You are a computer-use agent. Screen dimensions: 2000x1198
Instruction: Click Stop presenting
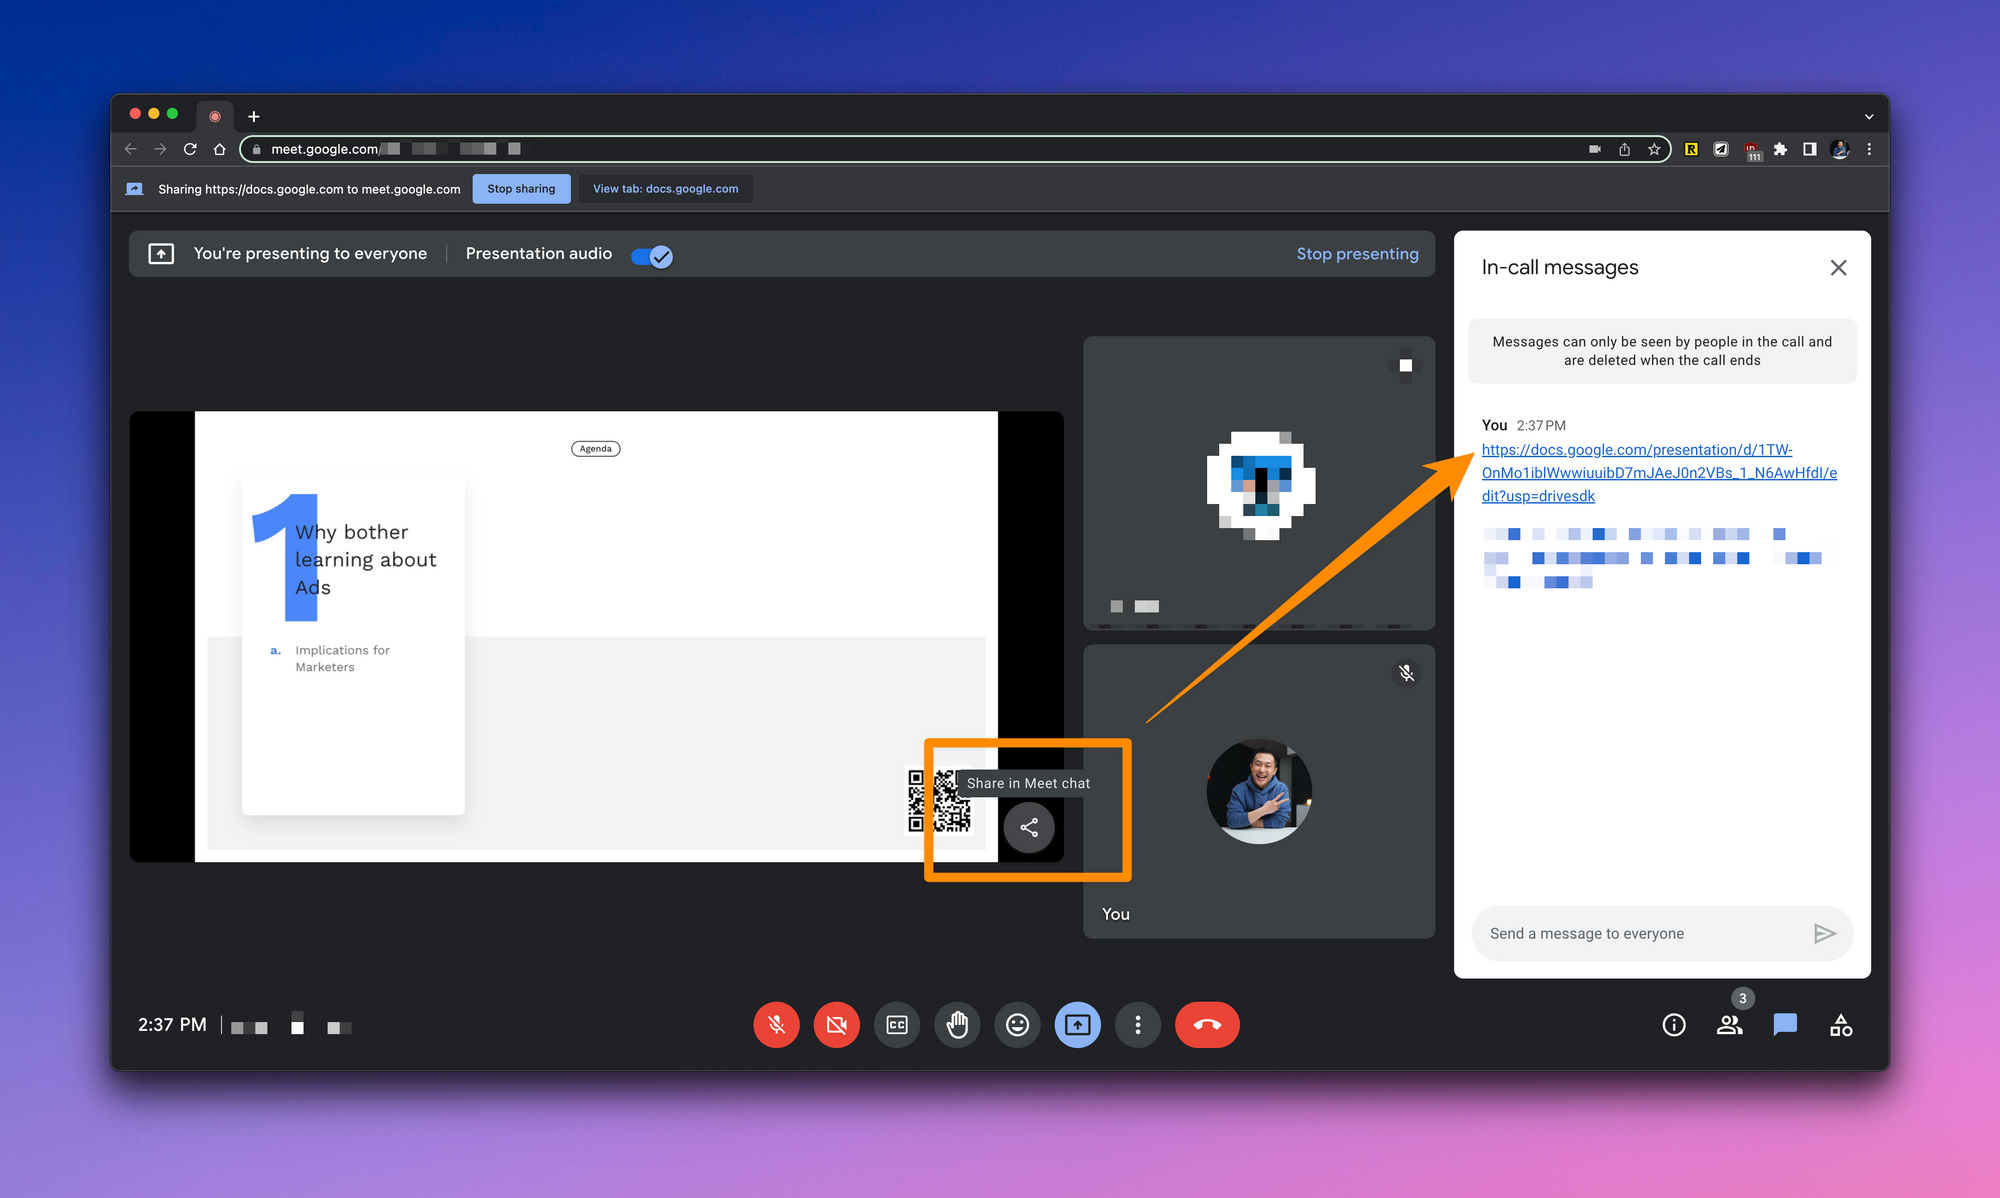coord(1357,254)
